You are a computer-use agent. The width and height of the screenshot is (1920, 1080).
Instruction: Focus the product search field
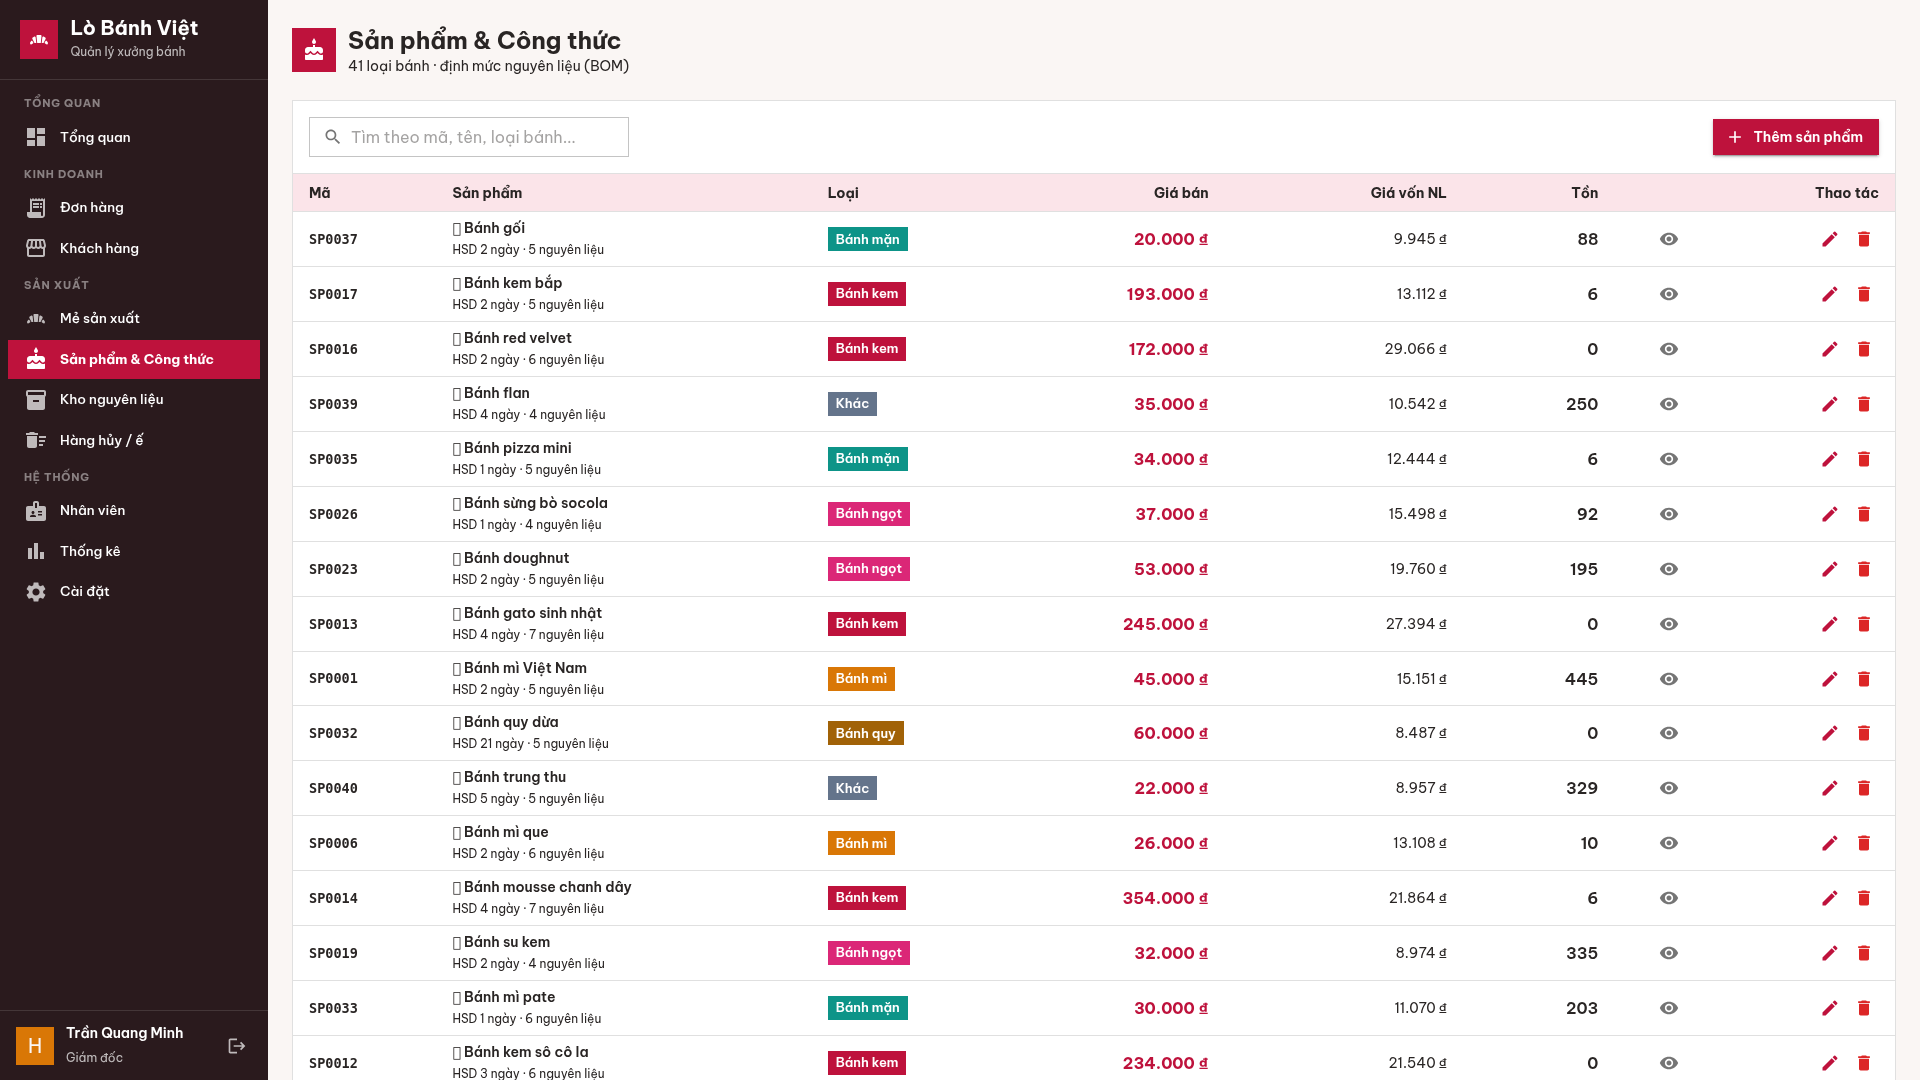pyautogui.click(x=469, y=137)
